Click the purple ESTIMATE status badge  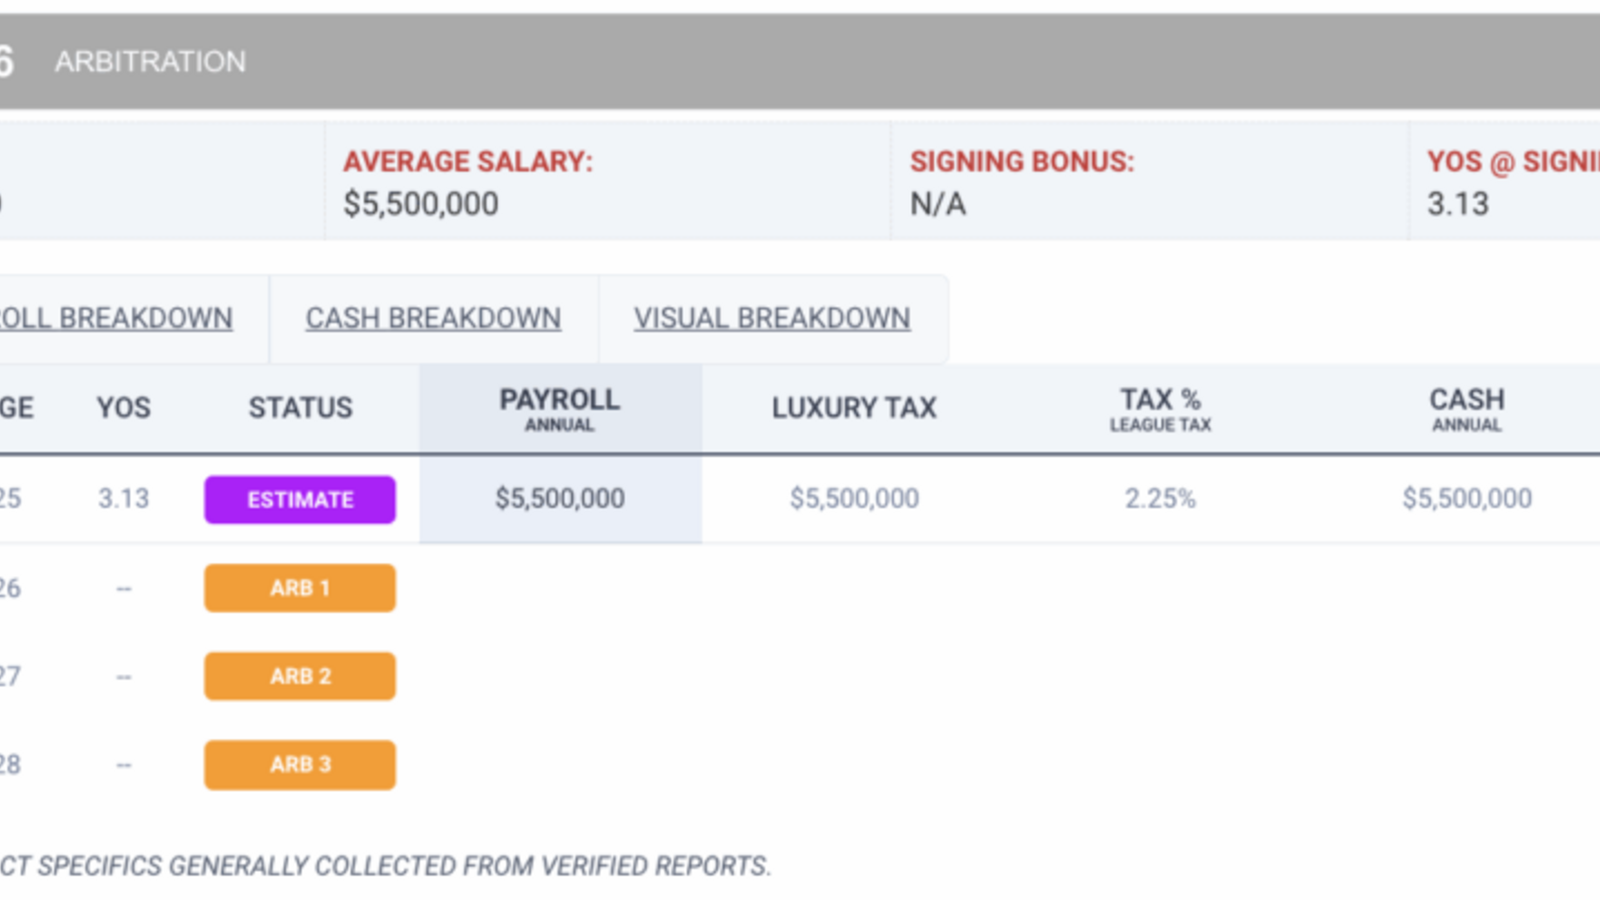click(300, 499)
